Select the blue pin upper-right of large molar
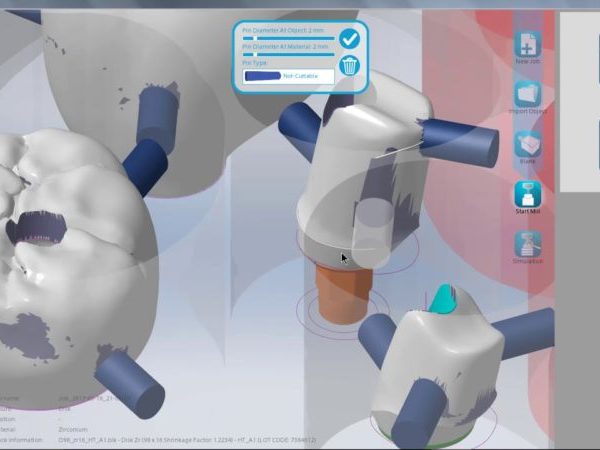 [153, 110]
